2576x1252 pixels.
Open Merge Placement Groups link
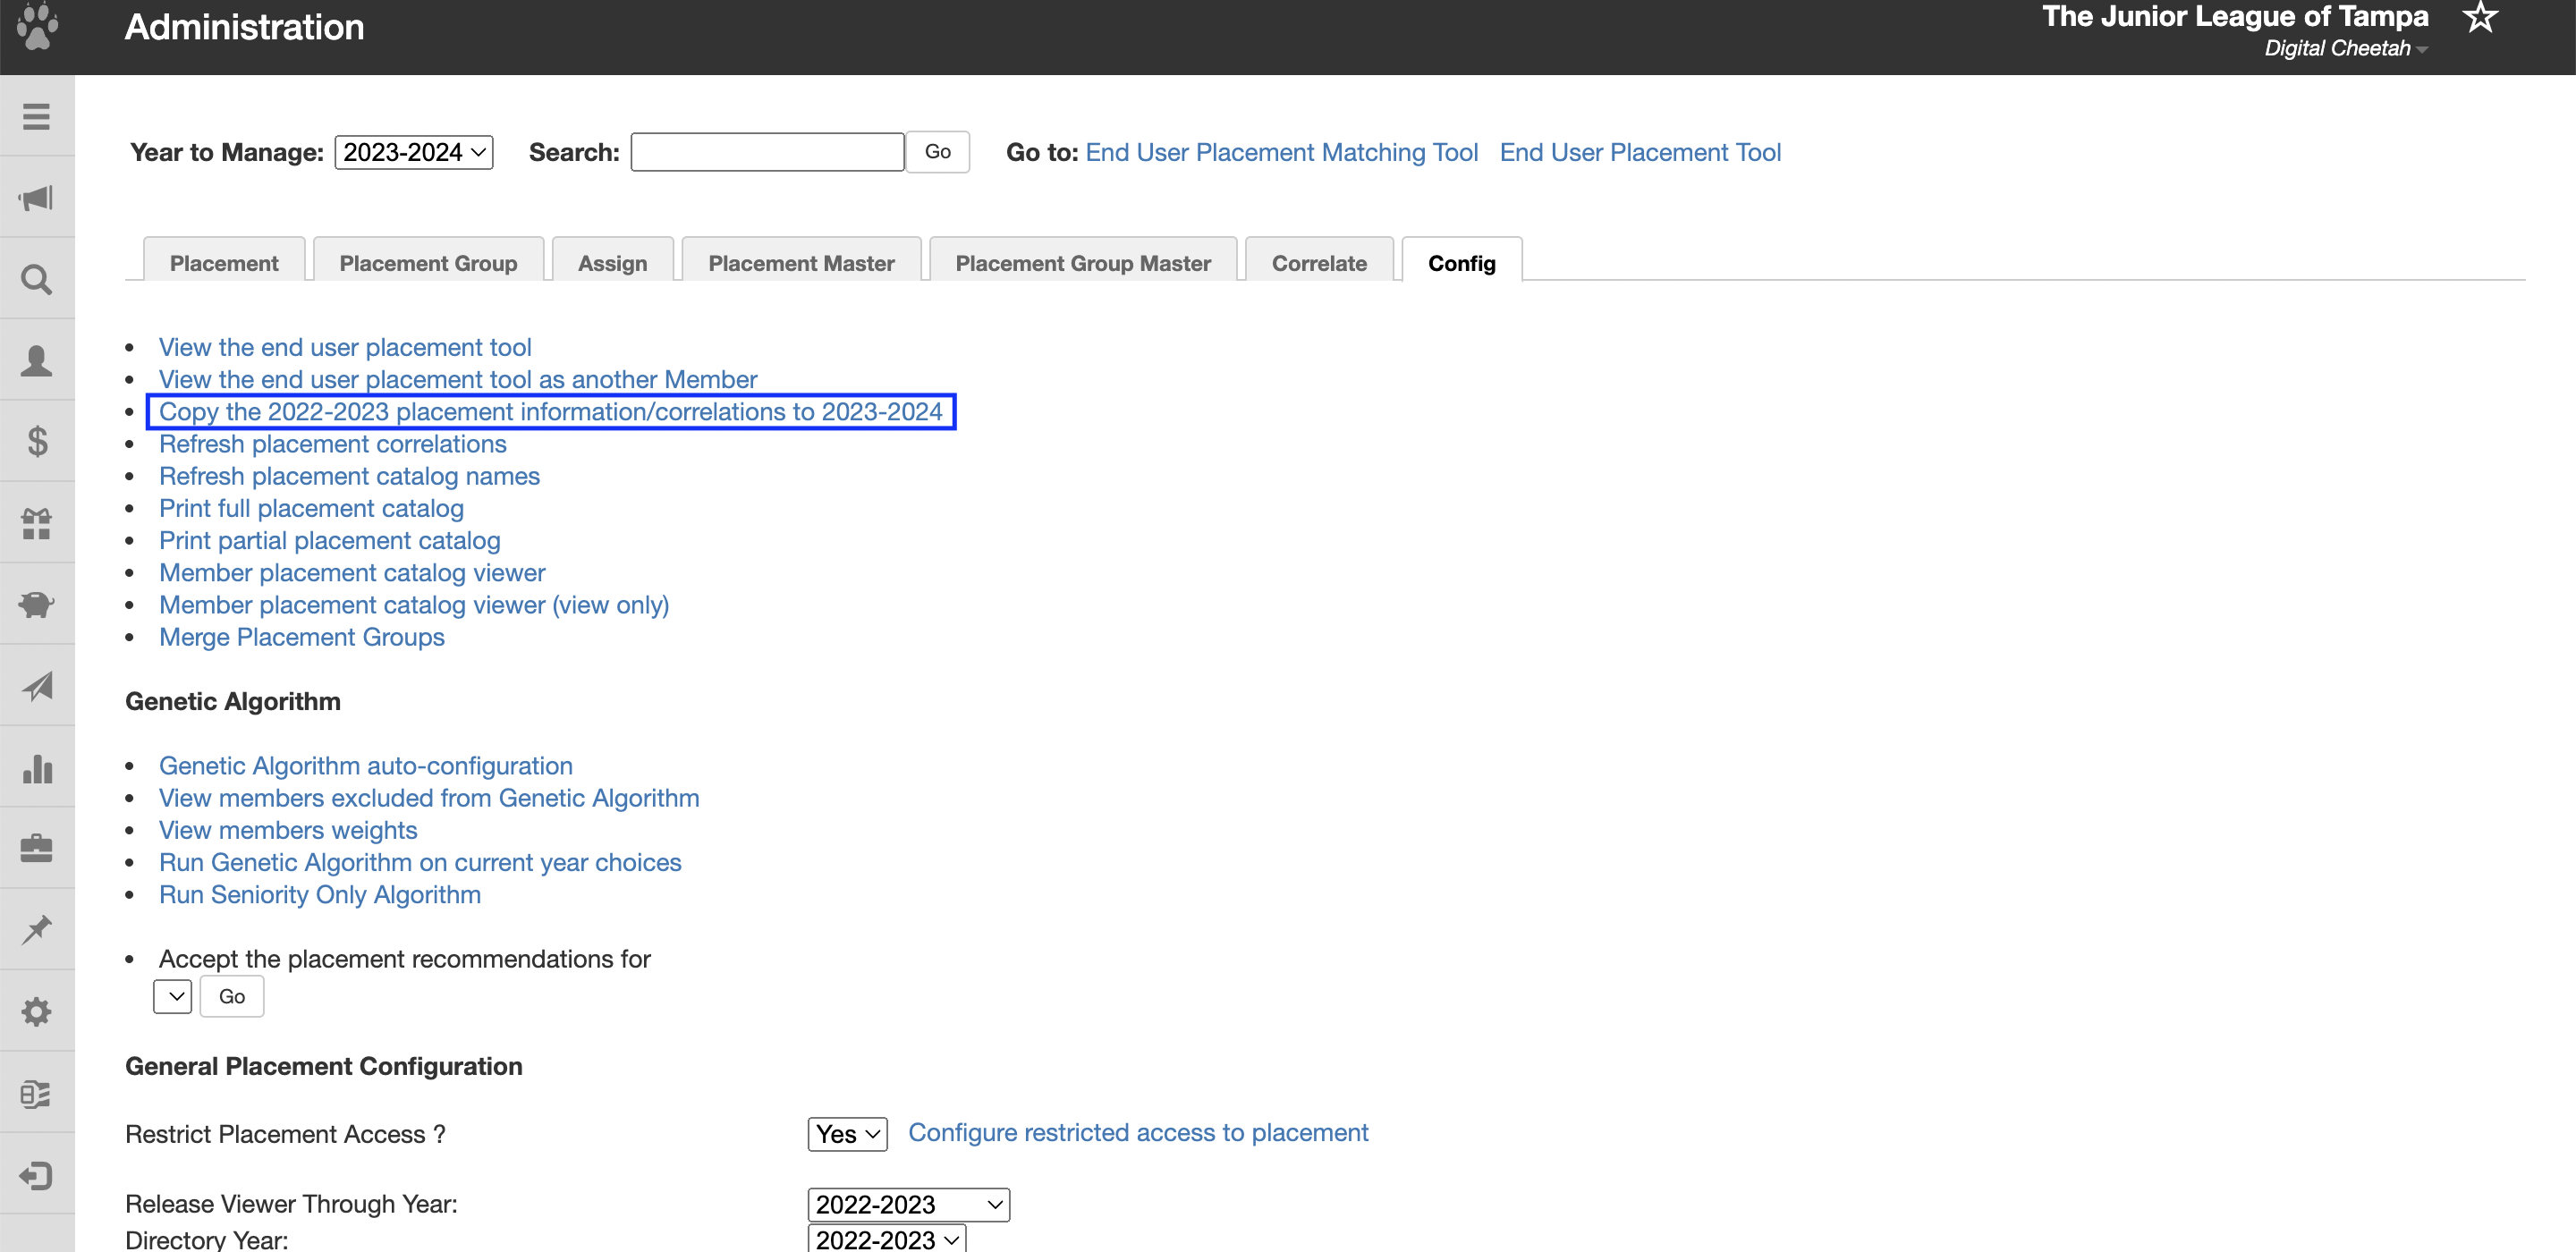302,637
